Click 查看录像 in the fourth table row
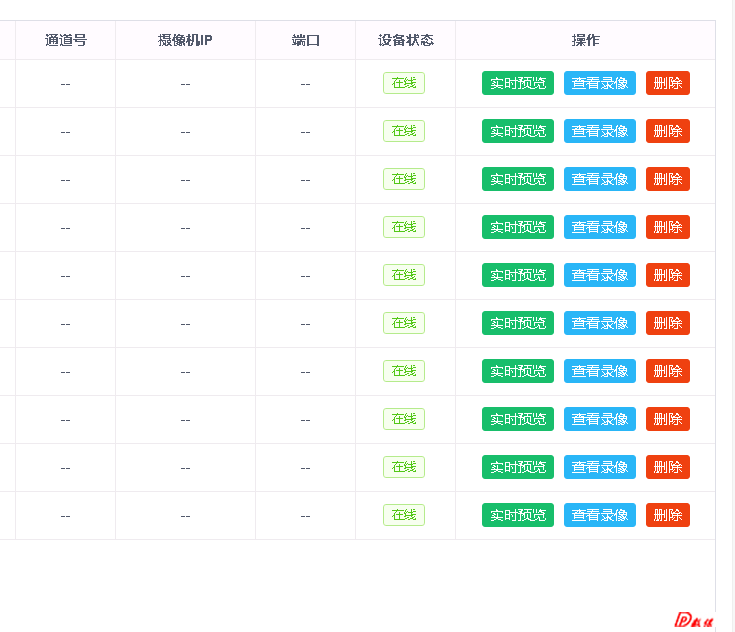Image resolution: width=735 pixels, height=632 pixels. click(600, 227)
